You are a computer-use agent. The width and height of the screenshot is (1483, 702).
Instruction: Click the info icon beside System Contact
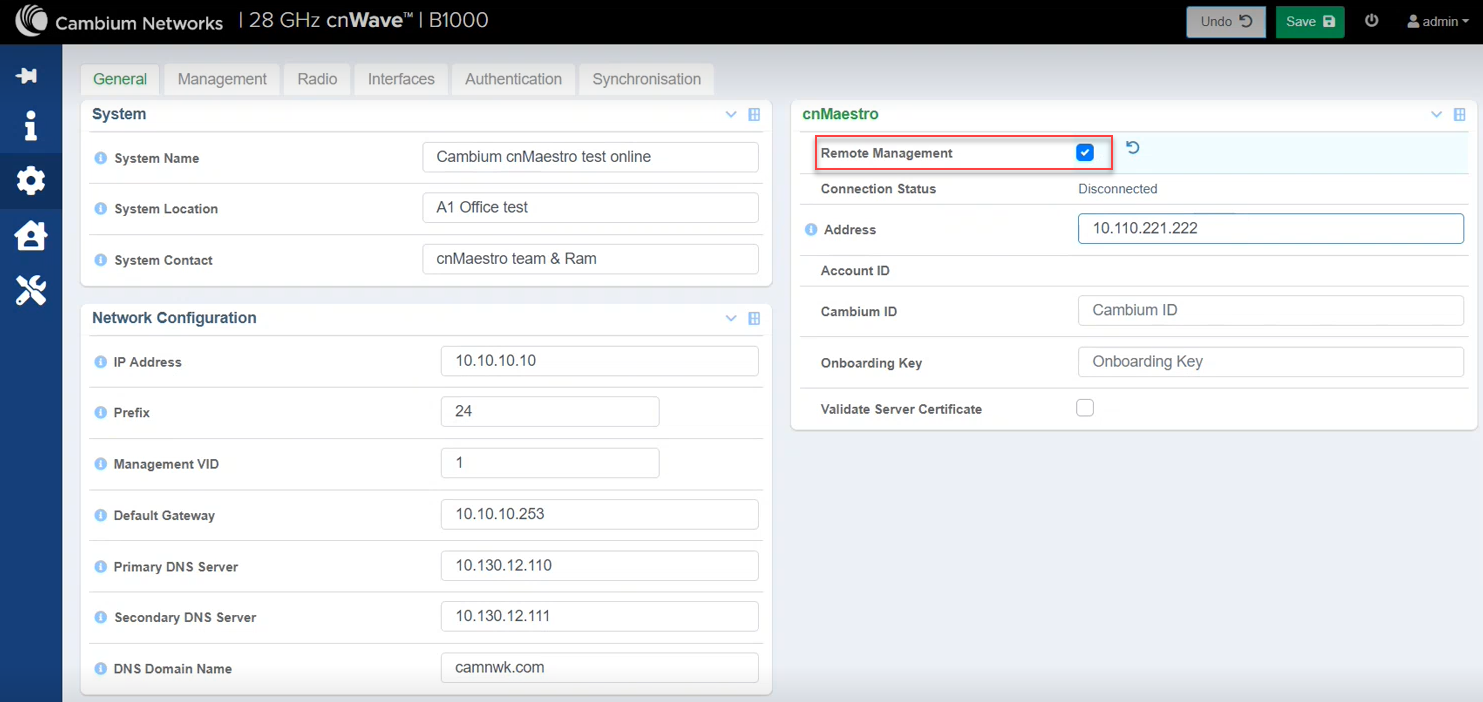(x=100, y=260)
